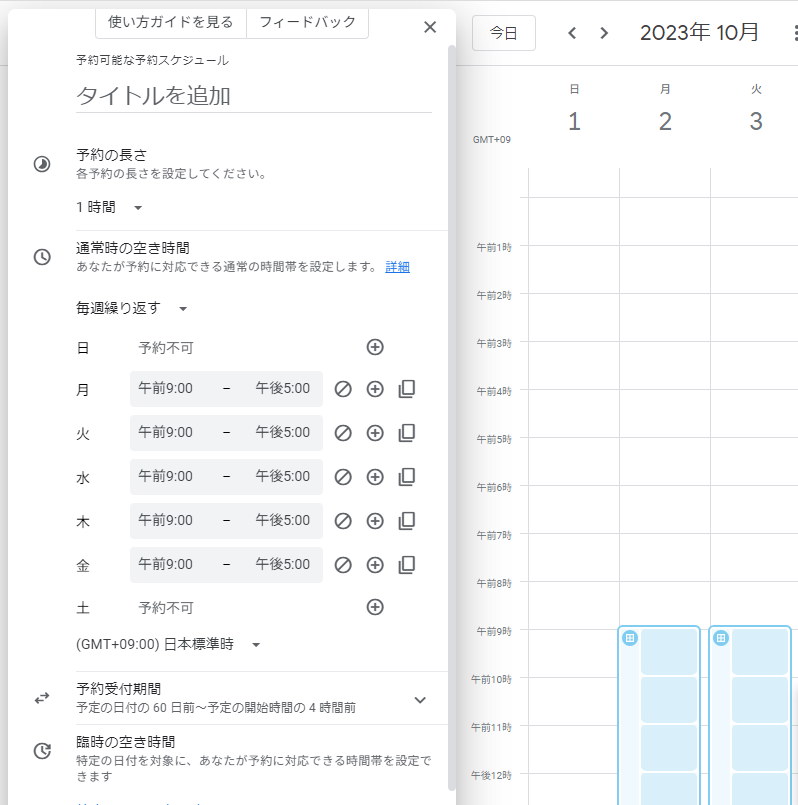Click 予約不可 text in Saturday (土) row
Image resolution: width=798 pixels, height=805 pixels.
click(166, 608)
